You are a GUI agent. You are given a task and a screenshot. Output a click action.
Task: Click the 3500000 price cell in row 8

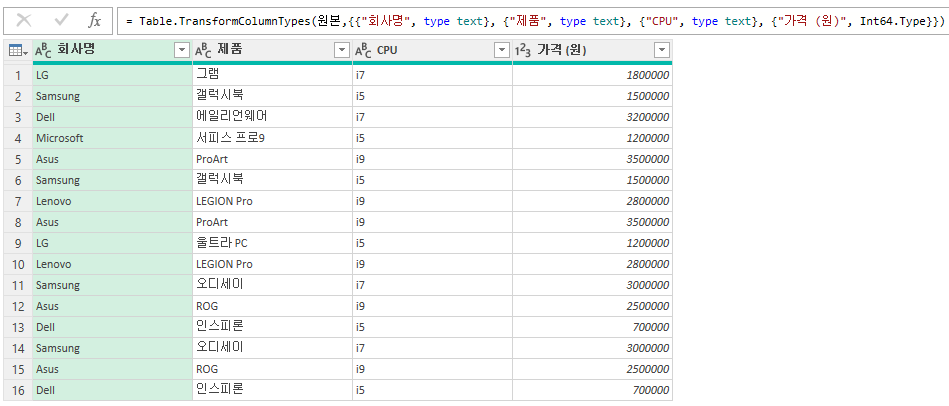(x=593, y=222)
